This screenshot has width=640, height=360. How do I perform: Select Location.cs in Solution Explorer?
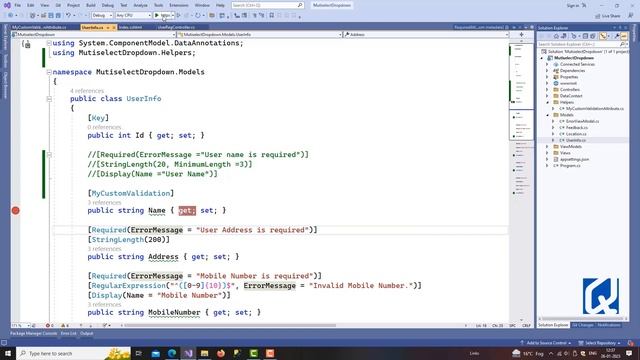click(576, 134)
